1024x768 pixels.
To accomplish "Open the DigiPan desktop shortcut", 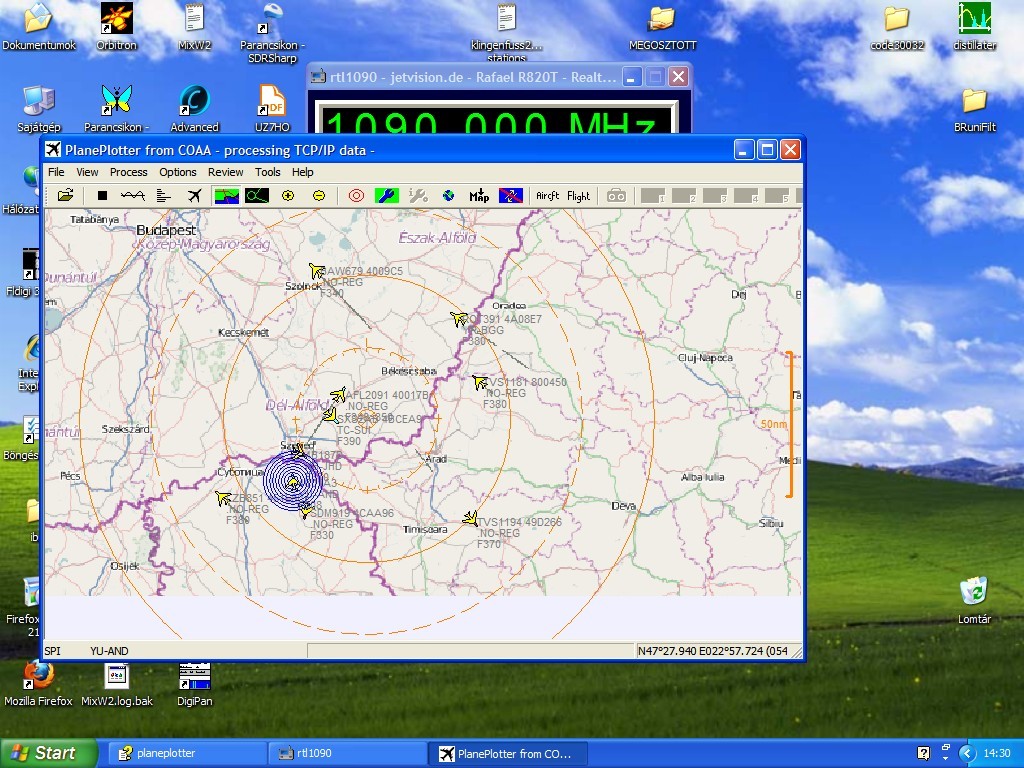I will [x=195, y=684].
